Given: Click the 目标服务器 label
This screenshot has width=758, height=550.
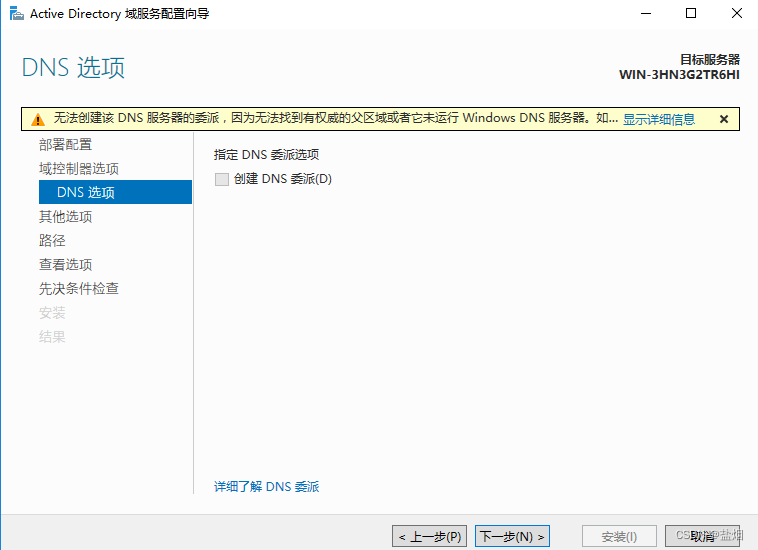Looking at the screenshot, I should point(710,59).
